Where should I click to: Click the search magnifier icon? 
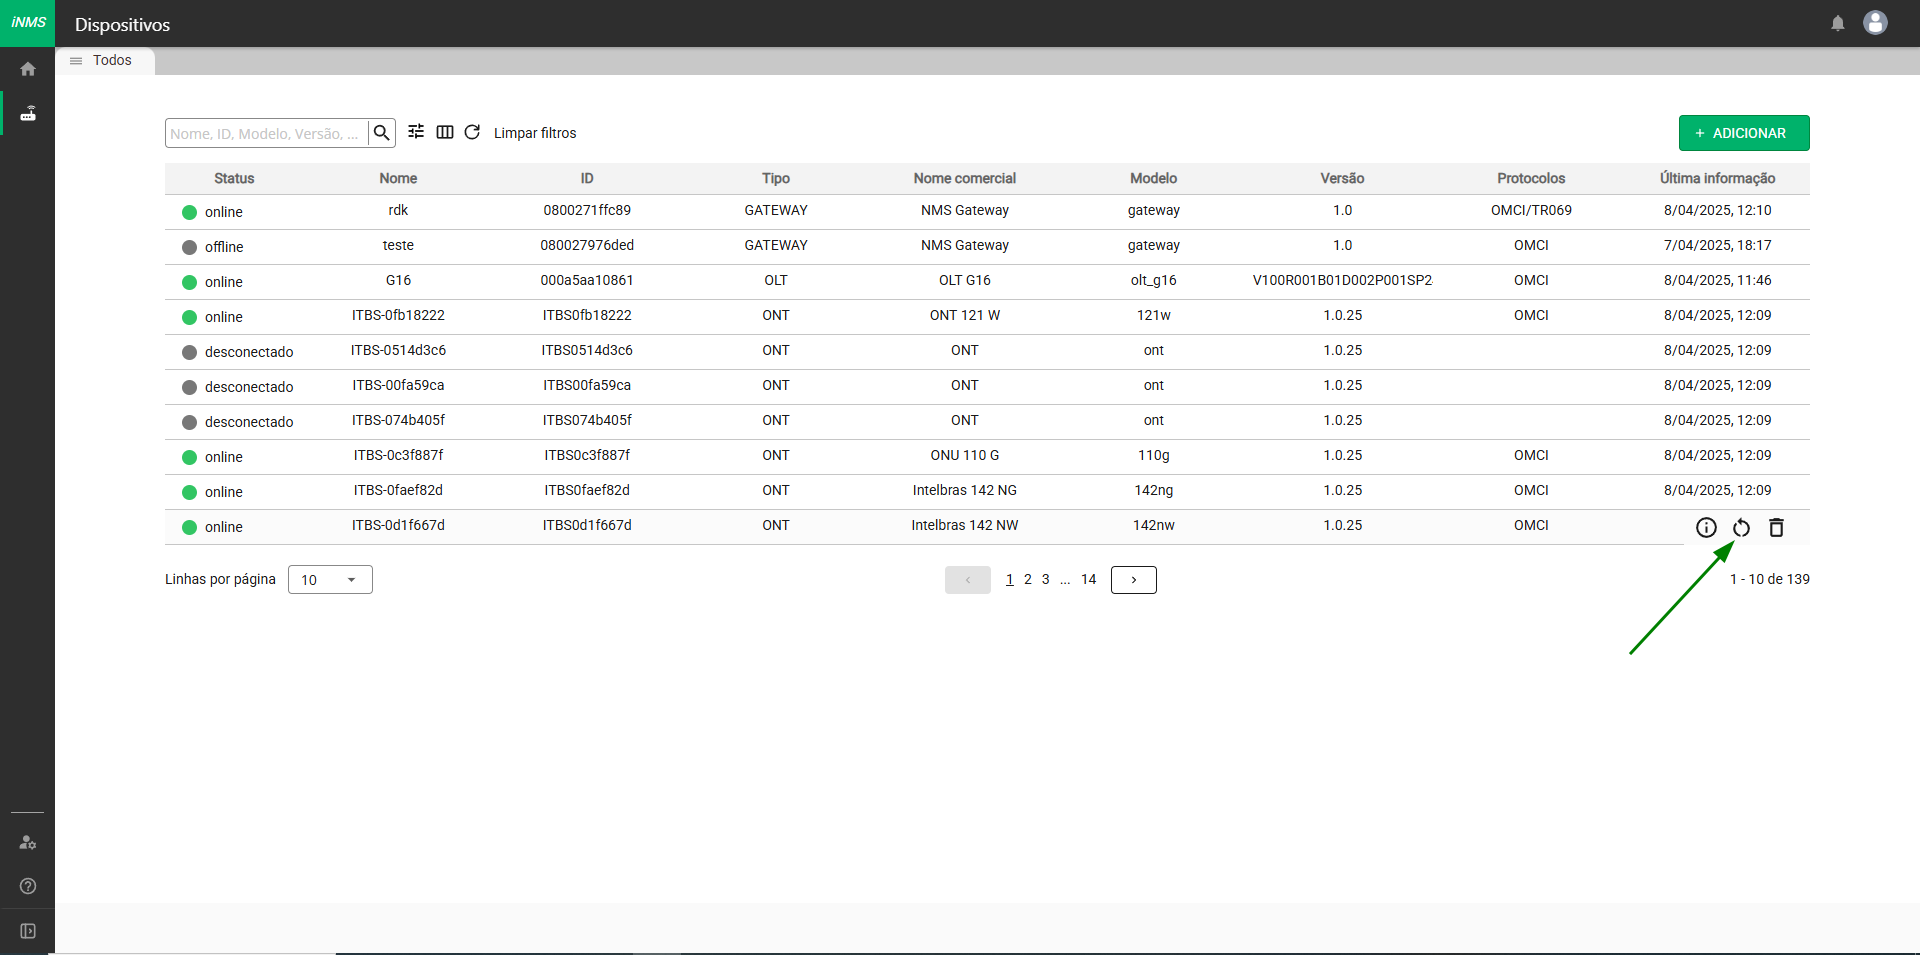pyautogui.click(x=382, y=133)
